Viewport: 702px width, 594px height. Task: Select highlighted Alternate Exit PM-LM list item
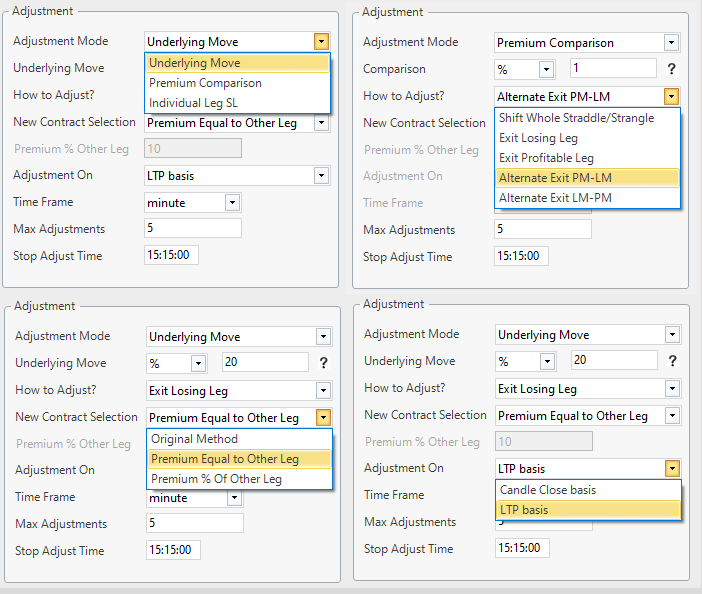coord(555,178)
